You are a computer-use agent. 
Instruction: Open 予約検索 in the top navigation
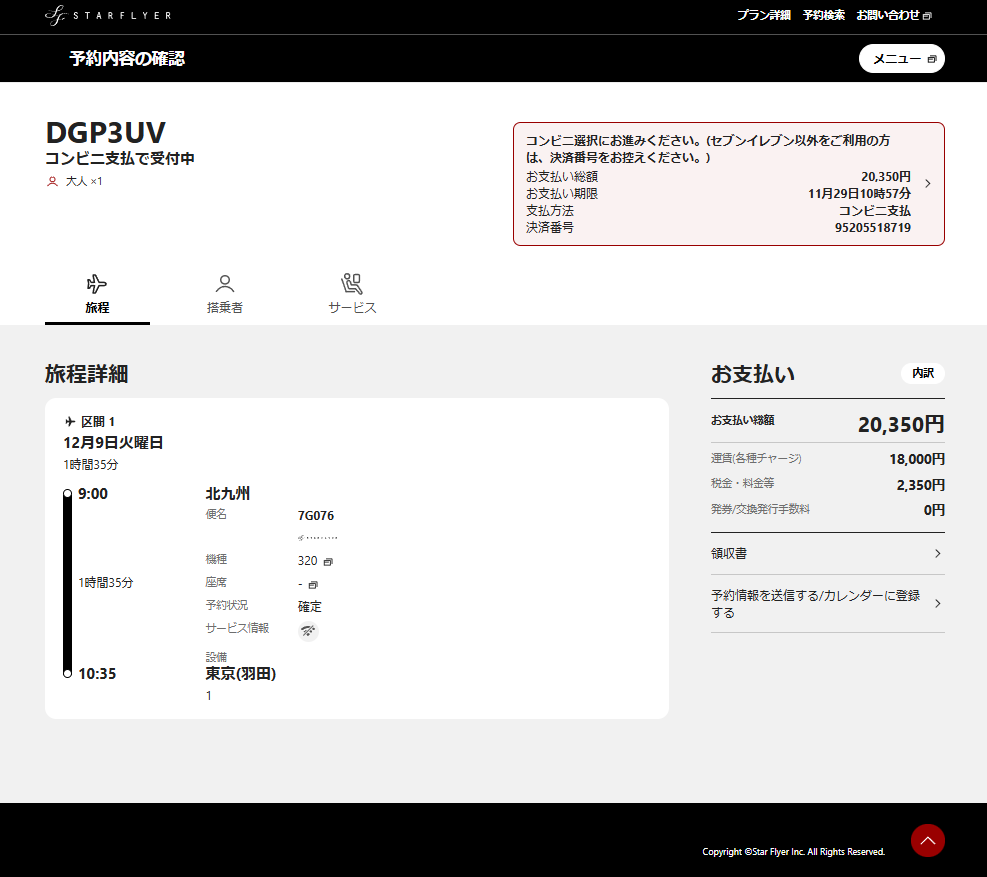[x=823, y=15]
